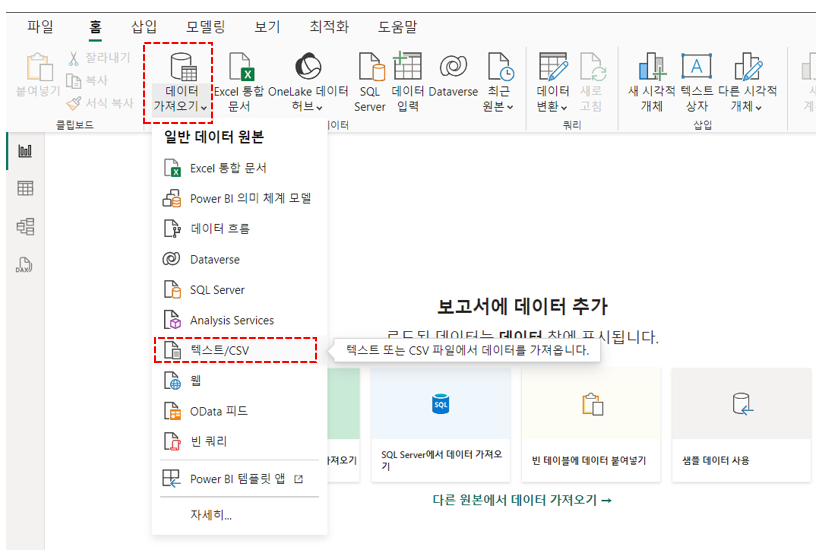Click the blue SQL database card icon
This screenshot has width=825, height=552.
point(440,404)
